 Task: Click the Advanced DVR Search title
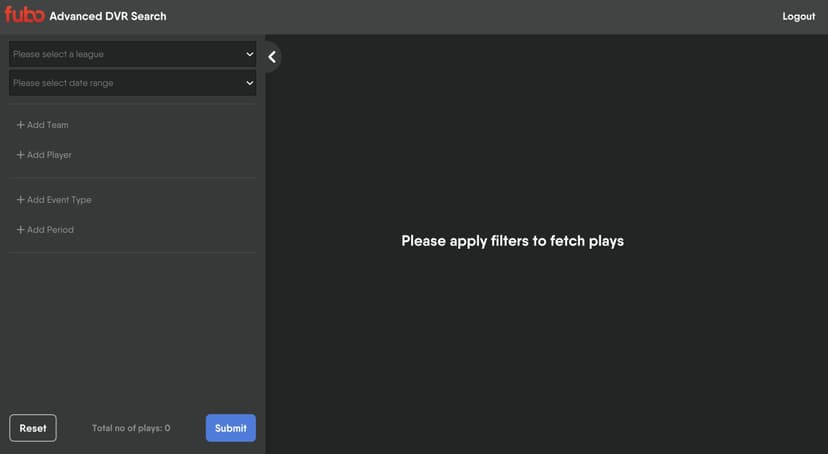[108, 16]
